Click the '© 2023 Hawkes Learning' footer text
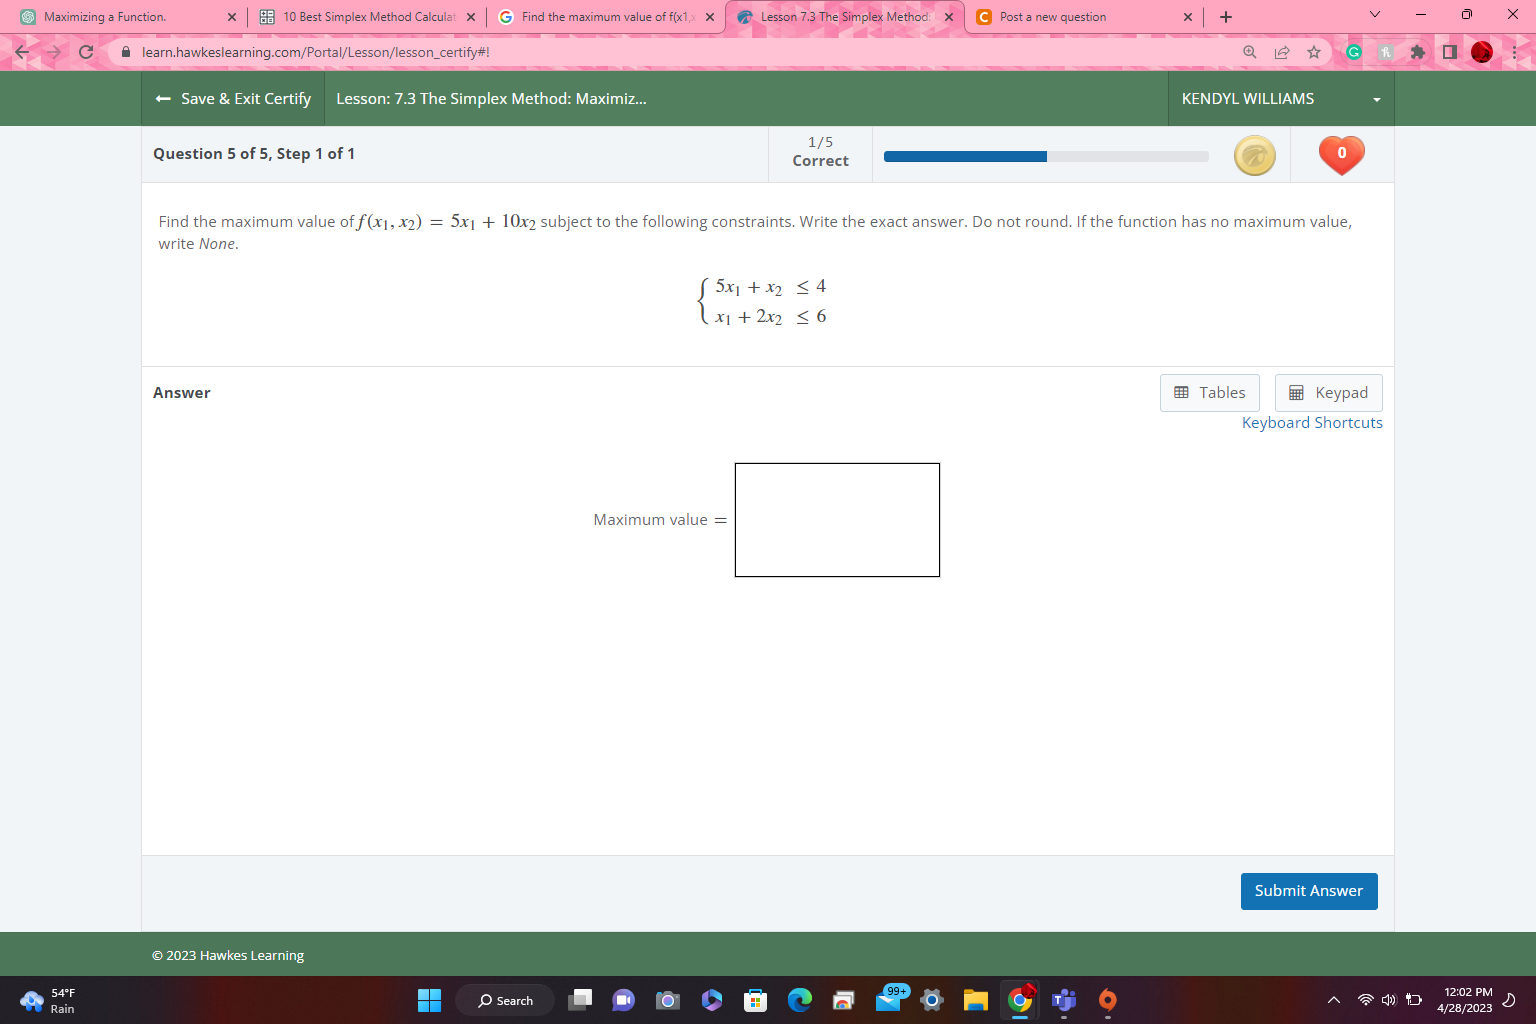 [x=228, y=955]
